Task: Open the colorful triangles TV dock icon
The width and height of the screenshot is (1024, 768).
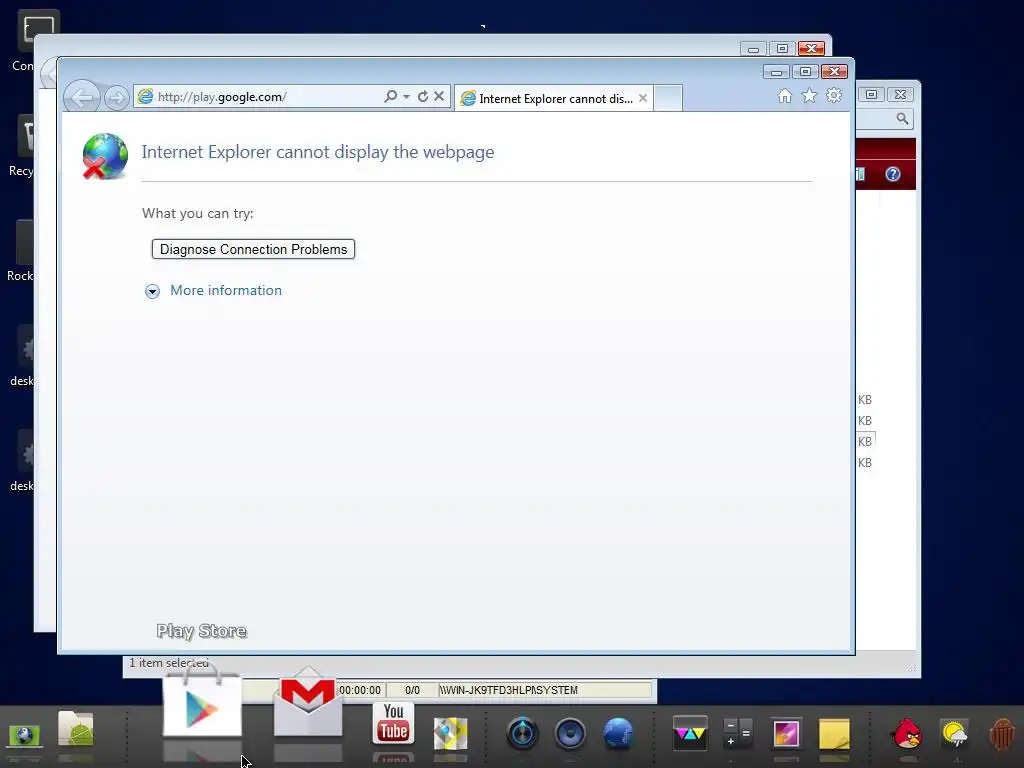Action: point(690,733)
